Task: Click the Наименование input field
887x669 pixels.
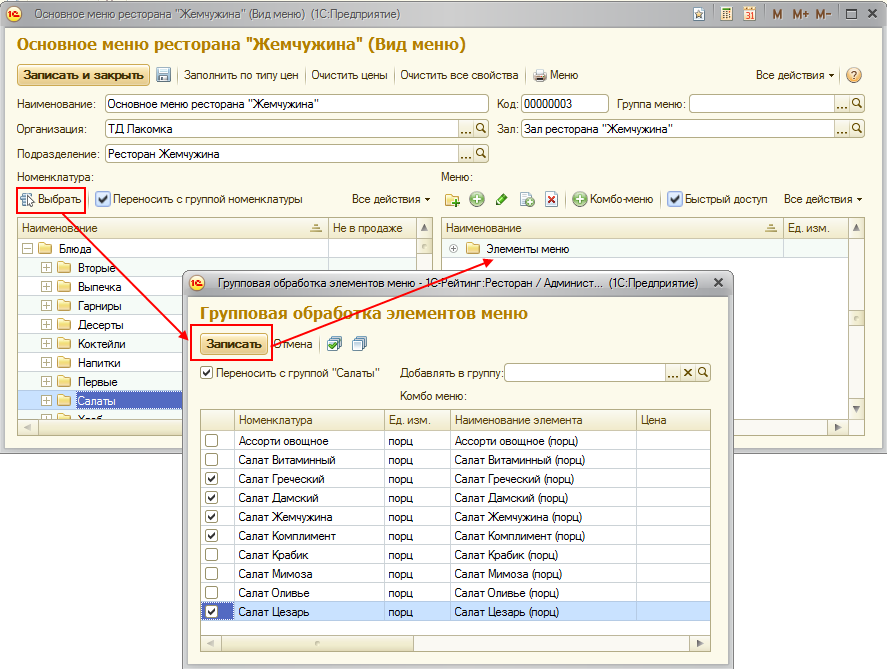Action: click(x=295, y=103)
